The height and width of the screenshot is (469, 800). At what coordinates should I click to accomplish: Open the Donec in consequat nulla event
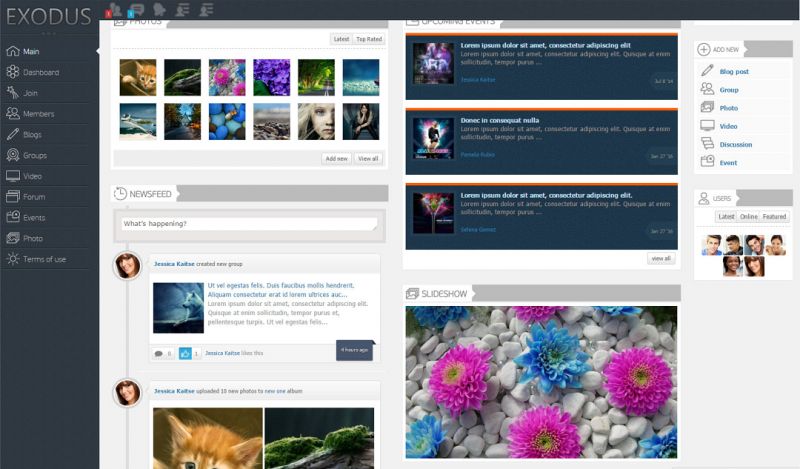click(x=499, y=120)
